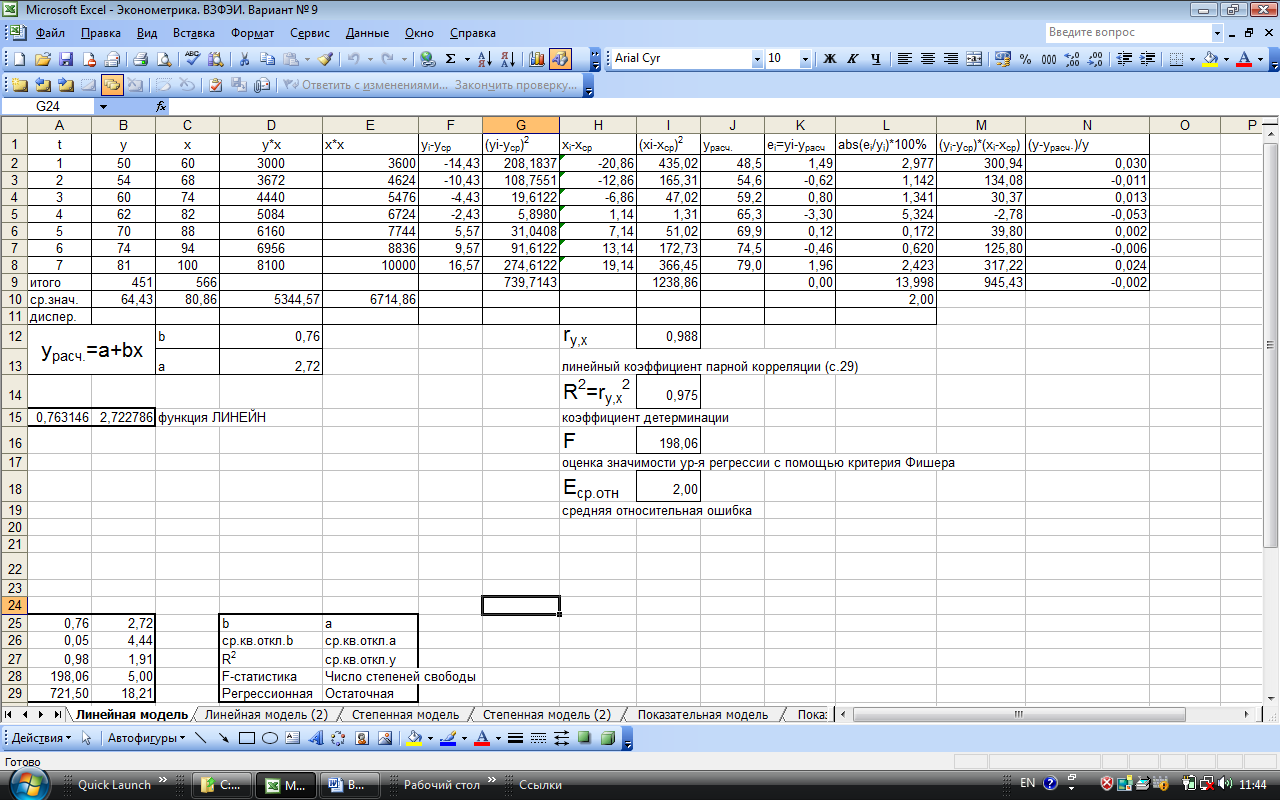Select column G header
This screenshot has height=800, width=1280.
(x=520, y=125)
